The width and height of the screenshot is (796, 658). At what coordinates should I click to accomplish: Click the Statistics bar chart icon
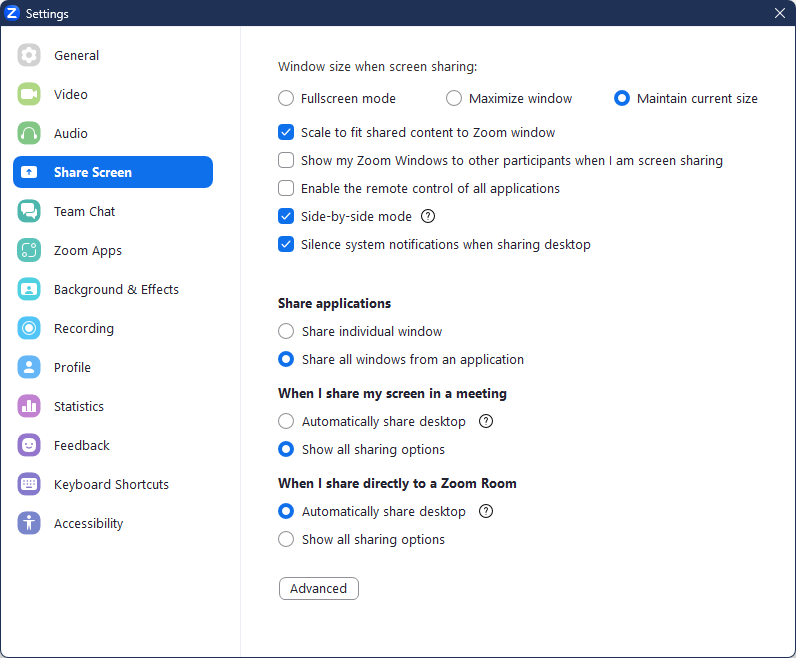[x=29, y=406]
